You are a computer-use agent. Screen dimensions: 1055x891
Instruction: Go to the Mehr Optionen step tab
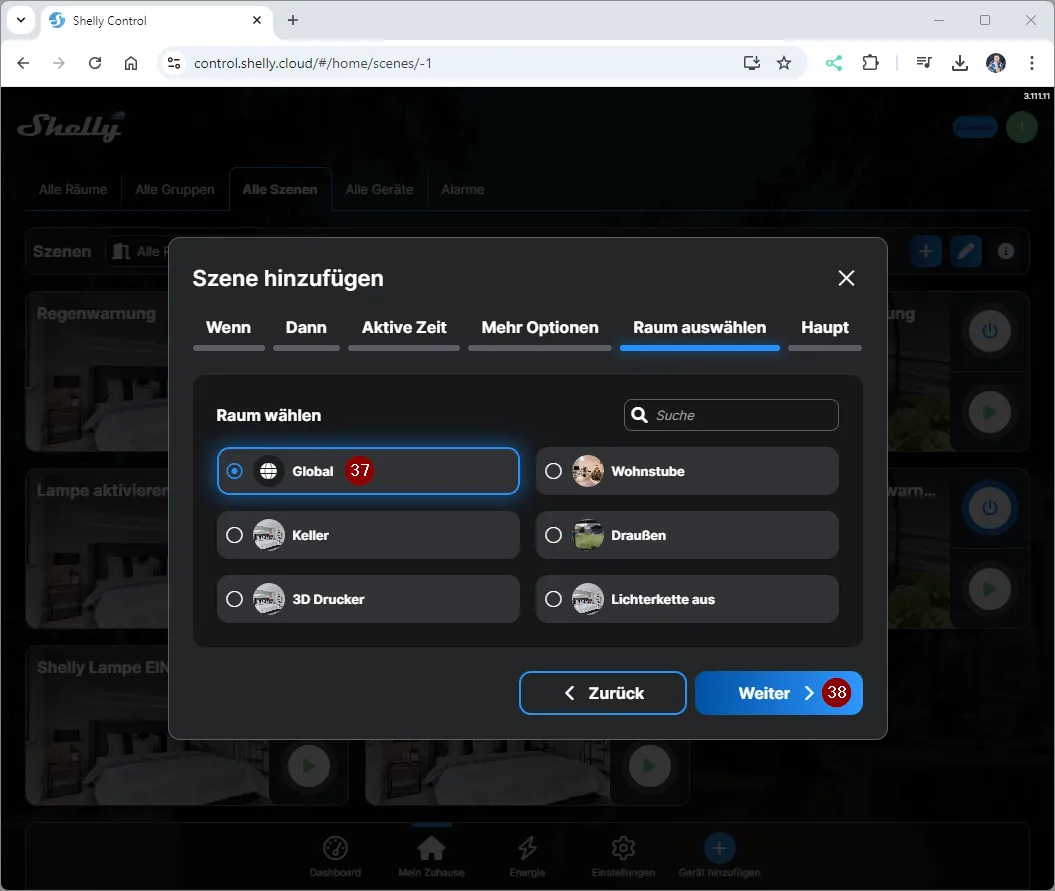(x=539, y=328)
